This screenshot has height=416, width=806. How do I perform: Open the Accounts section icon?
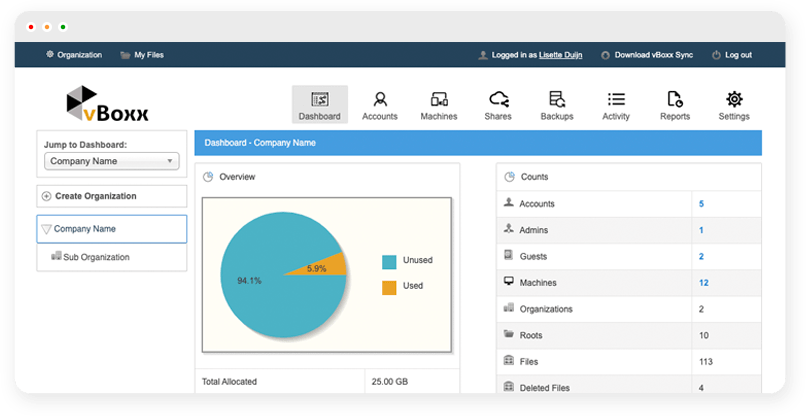(379, 100)
